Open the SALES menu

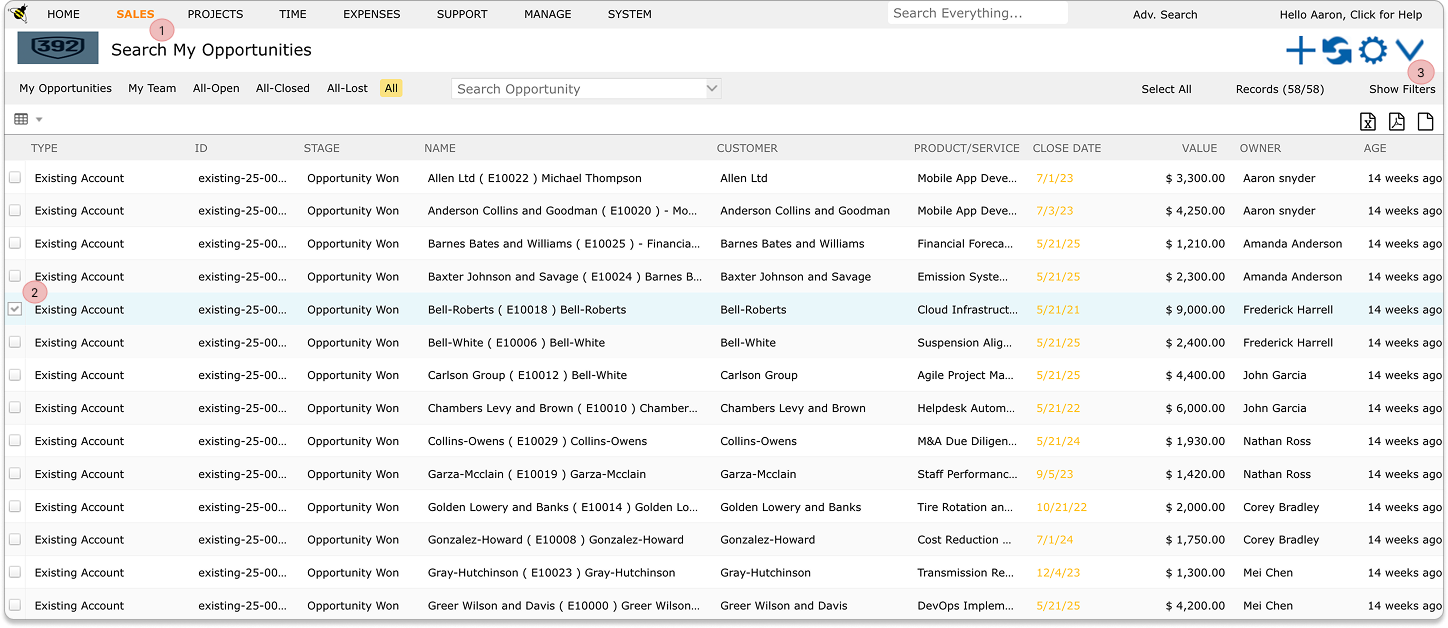click(x=135, y=15)
